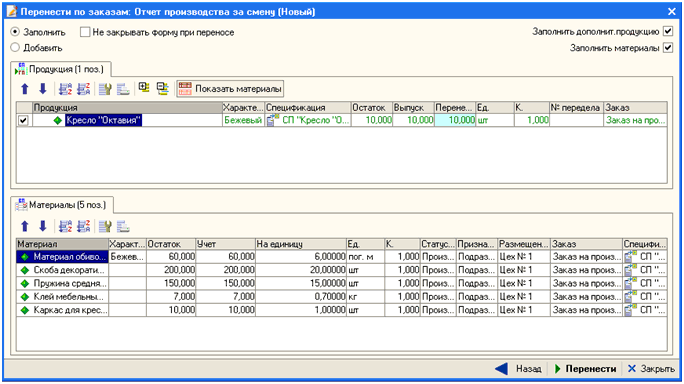Click output list icon in Материалы toolbar

coord(123,226)
